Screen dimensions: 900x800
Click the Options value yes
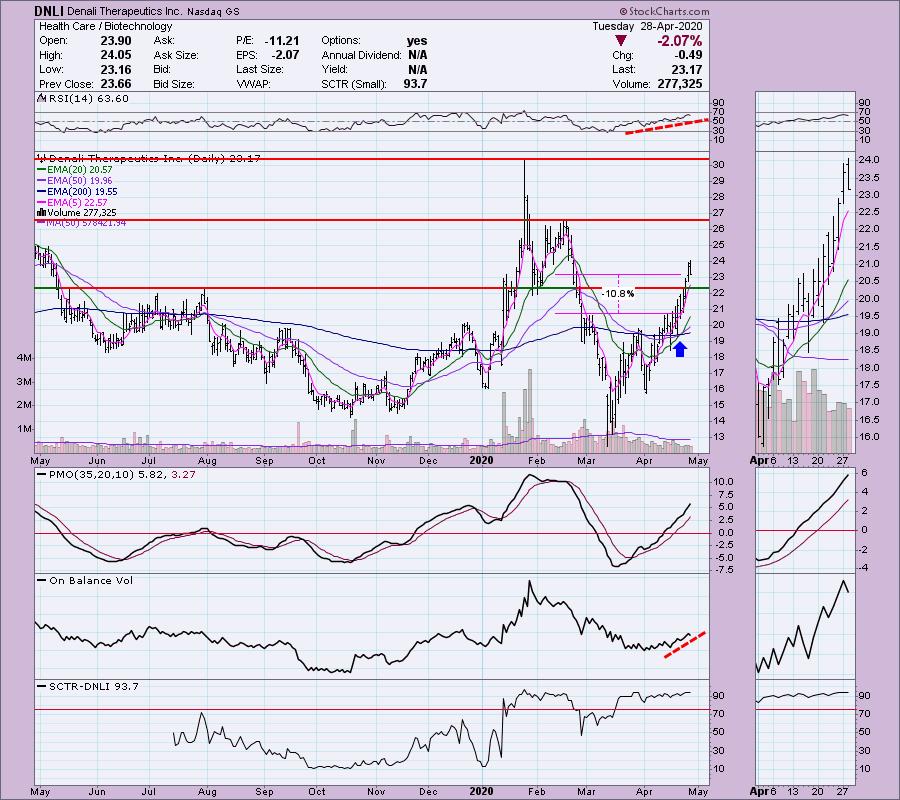click(x=417, y=41)
